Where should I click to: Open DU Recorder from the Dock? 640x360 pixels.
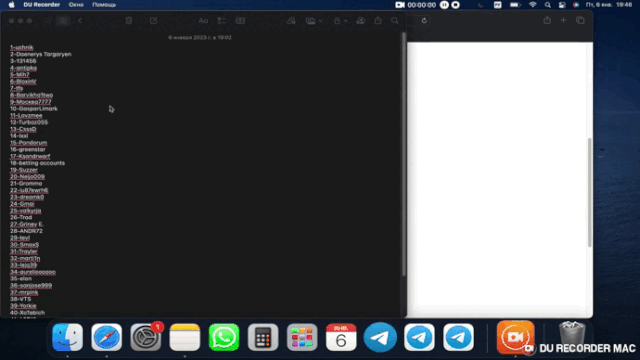[516, 337]
